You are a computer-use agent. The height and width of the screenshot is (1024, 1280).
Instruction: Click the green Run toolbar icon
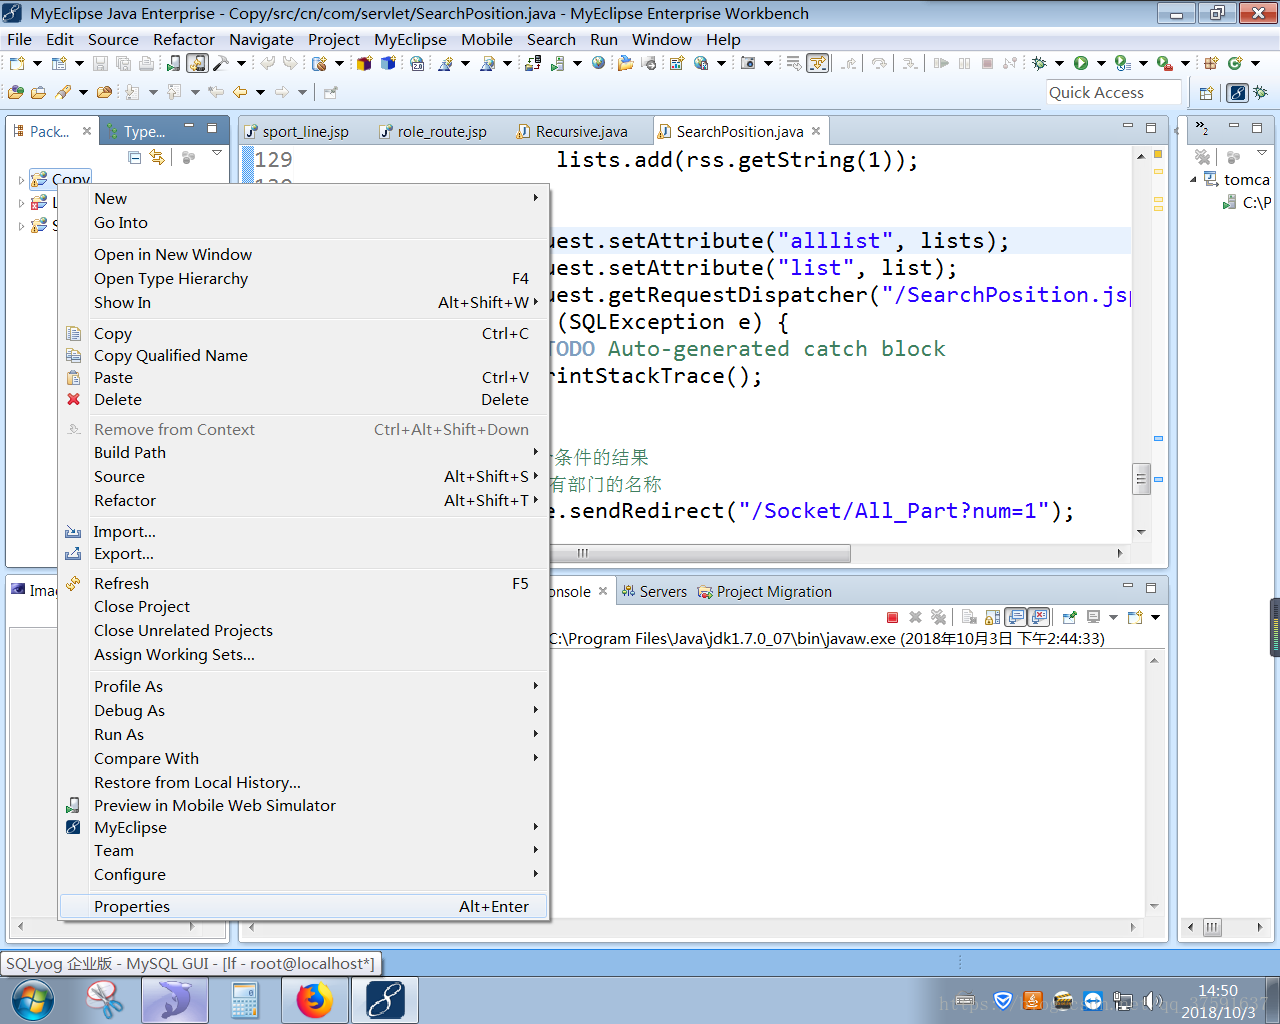coord(1081,63)
